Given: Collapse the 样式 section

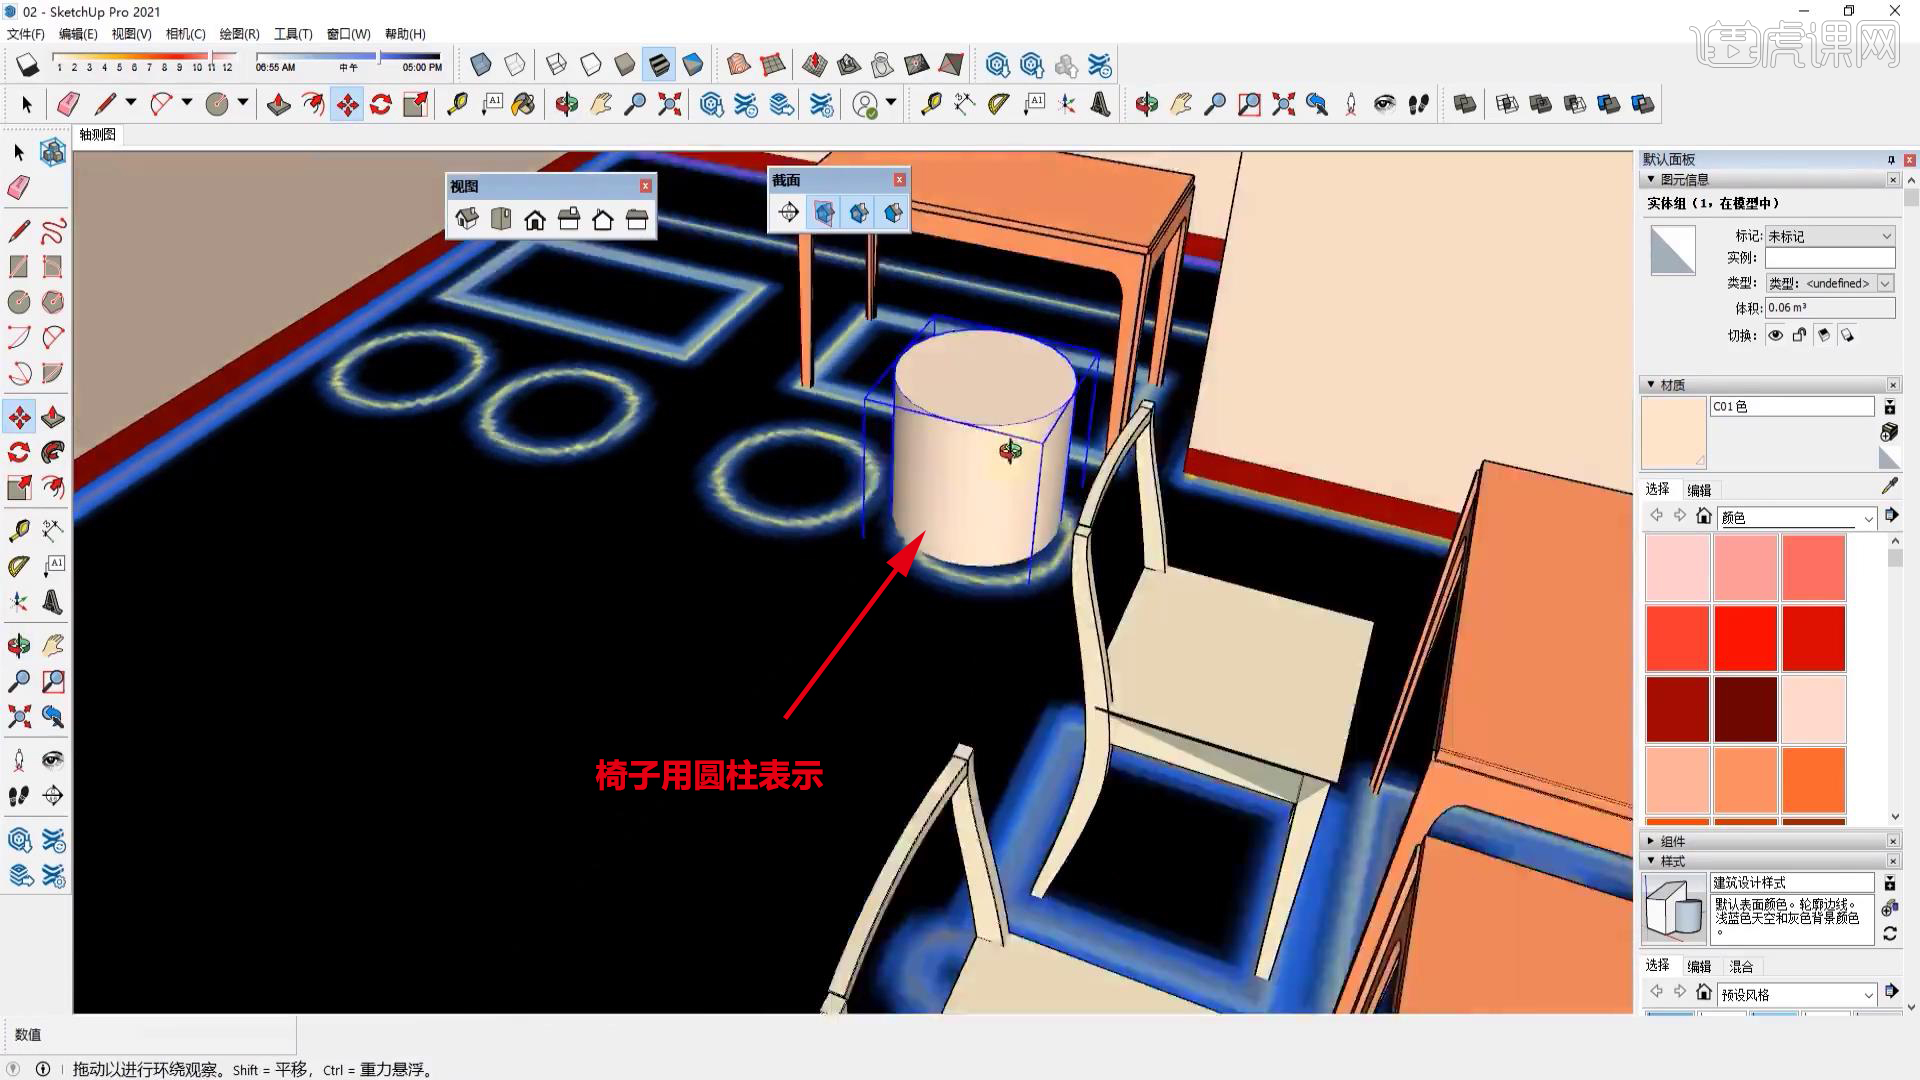Looking at the screenshot, I should click(x=1651, y=861).
